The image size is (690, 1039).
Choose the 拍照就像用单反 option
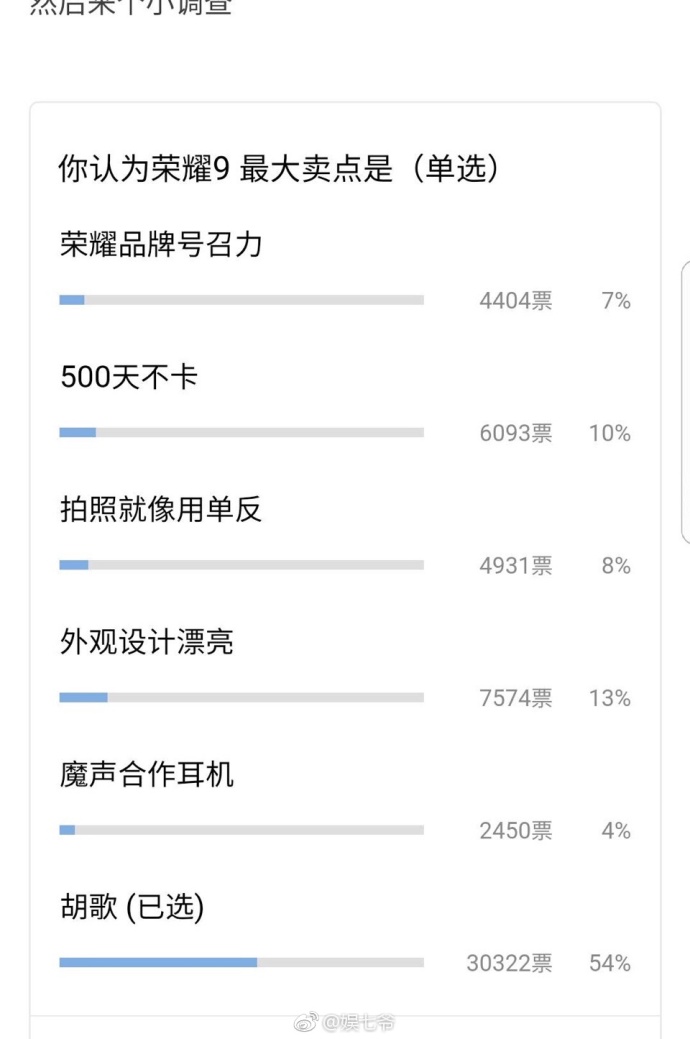click(x=161, y=510)
